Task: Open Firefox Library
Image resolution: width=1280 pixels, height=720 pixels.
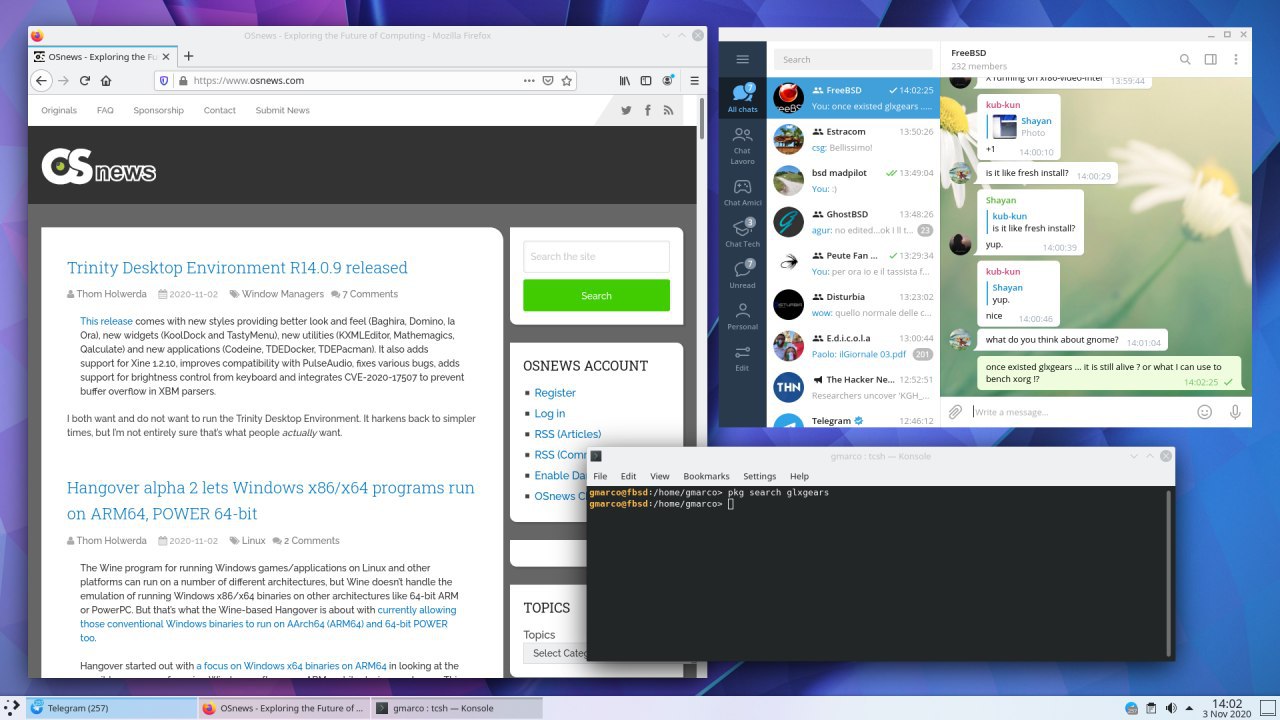Action: click(x=626, y=81)
